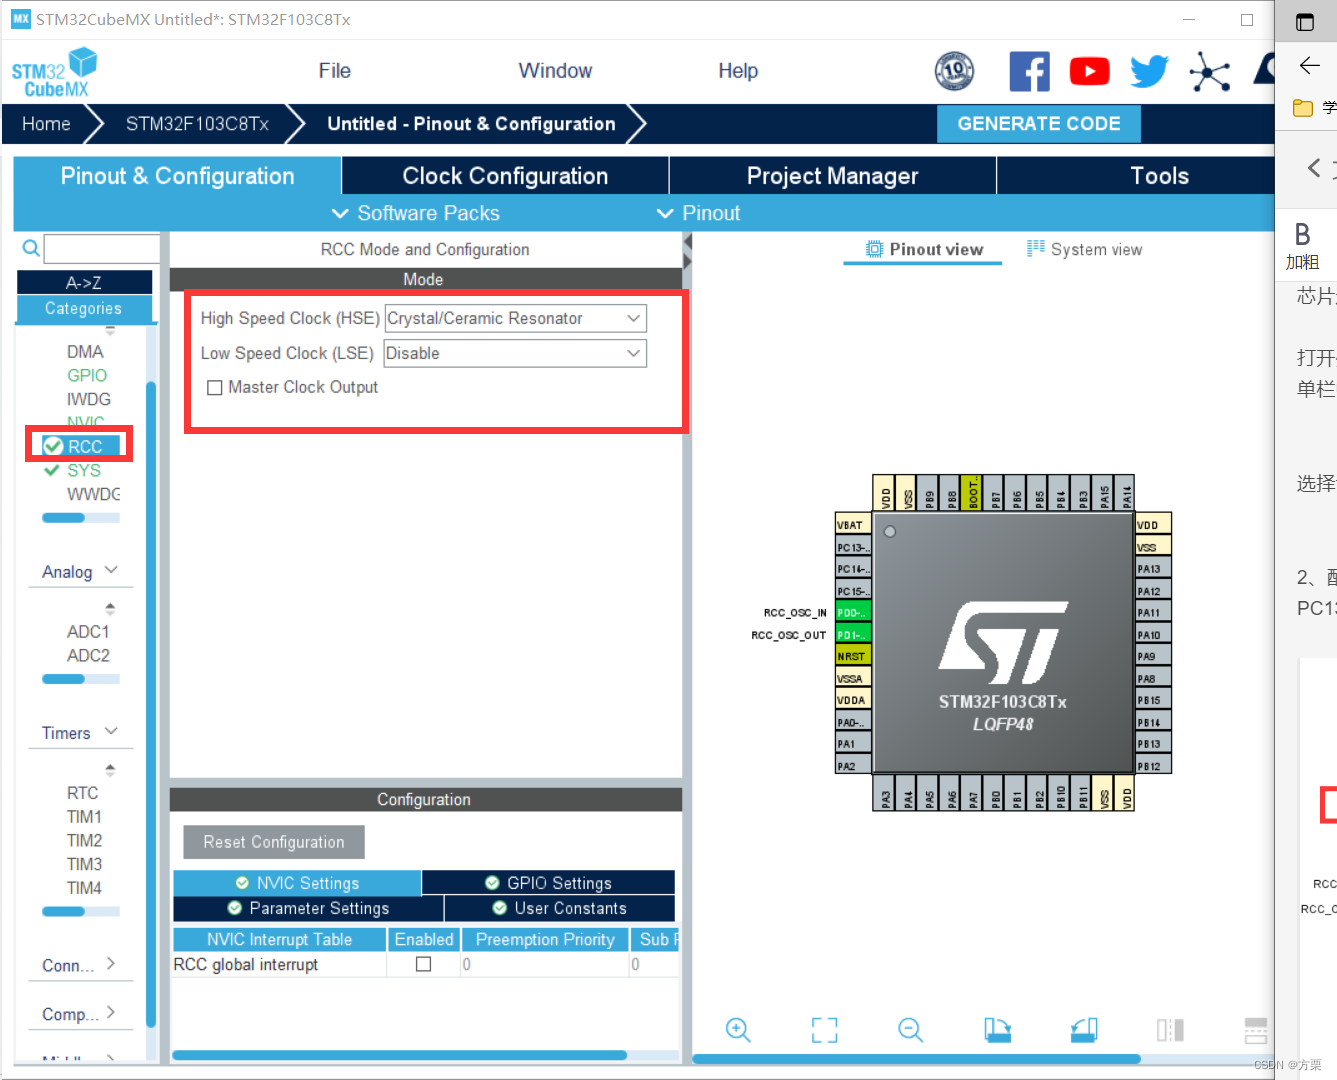The image size is (1337, 1080).
Task: Open the User Constants tab
Action: pyautogui.click(x=560, y=908)
